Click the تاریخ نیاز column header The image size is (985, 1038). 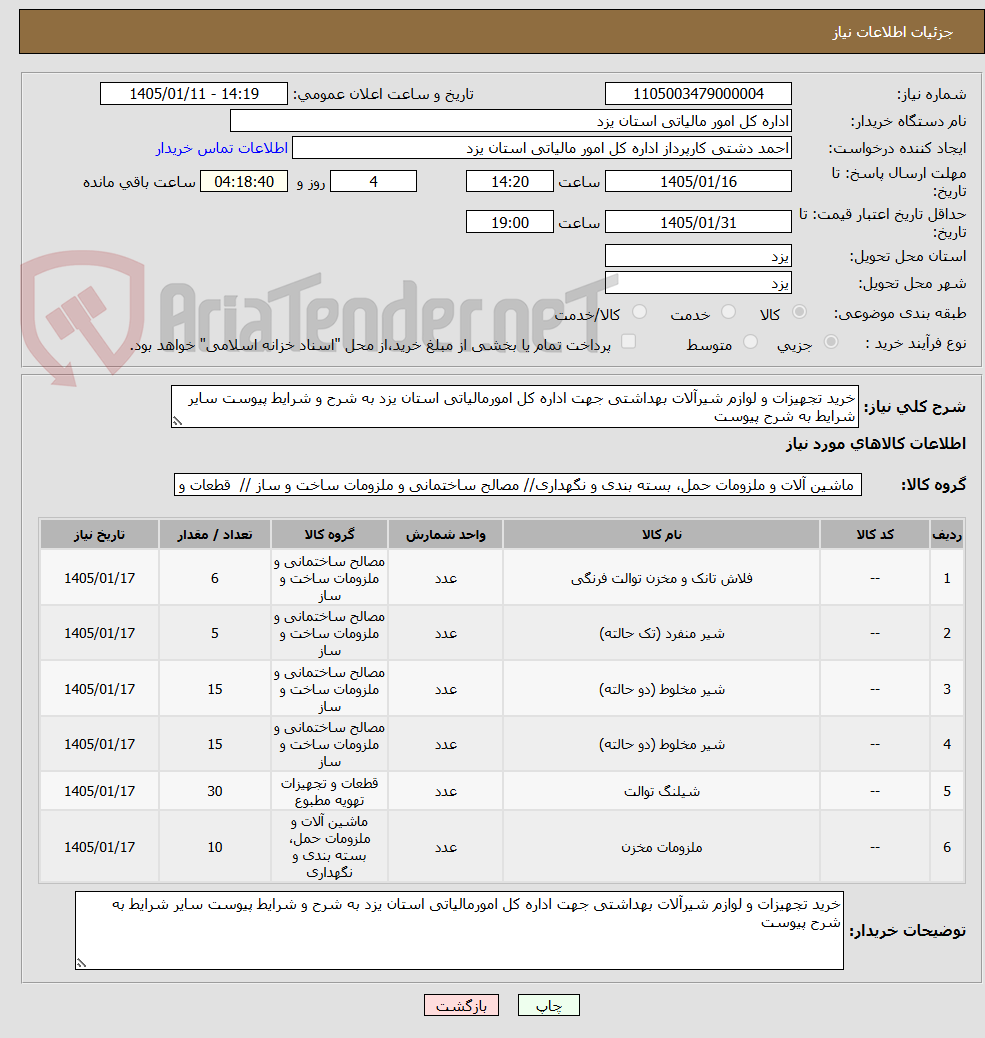99,534
